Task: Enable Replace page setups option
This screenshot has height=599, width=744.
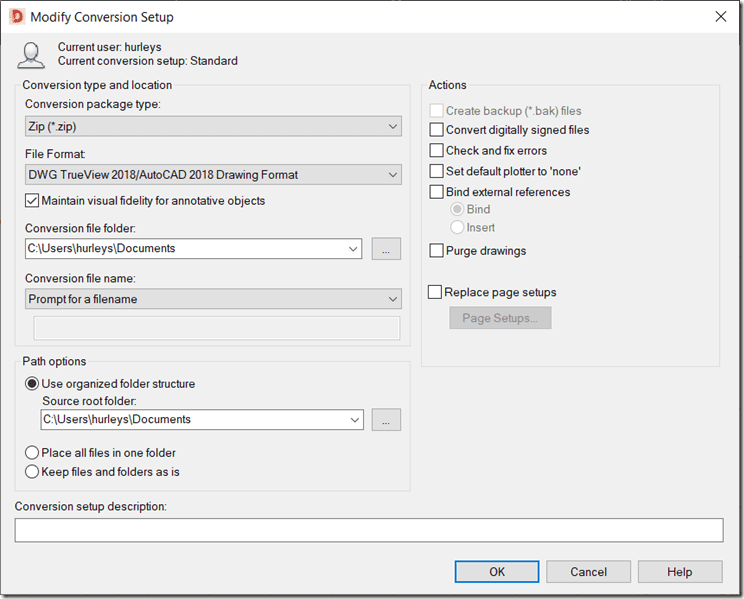Action: 435,293
